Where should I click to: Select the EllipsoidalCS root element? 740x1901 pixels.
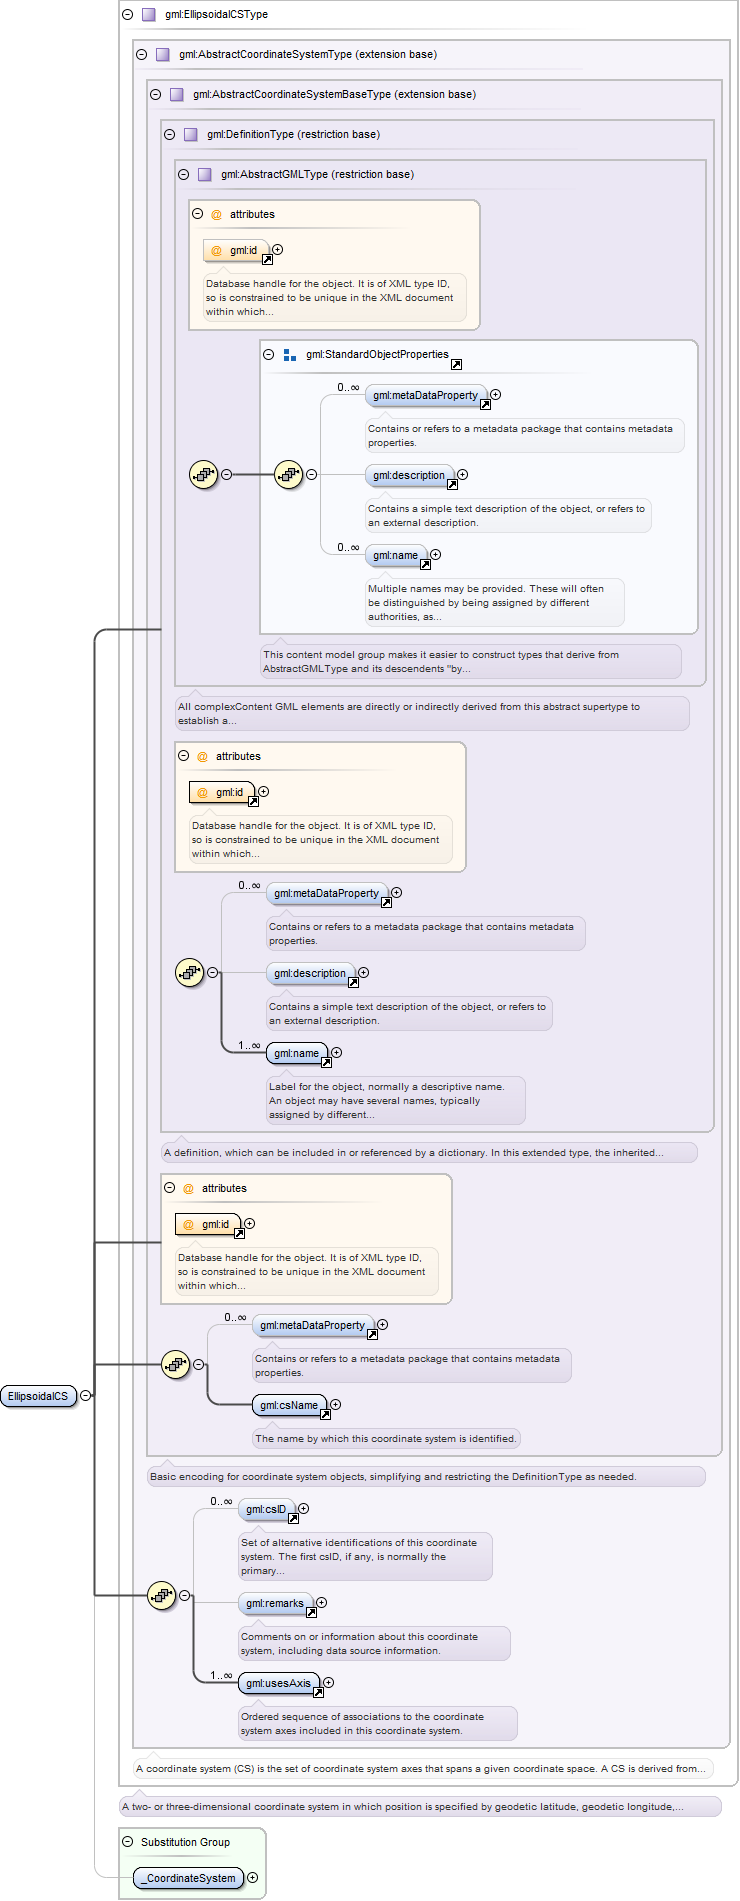[39, 1396]
